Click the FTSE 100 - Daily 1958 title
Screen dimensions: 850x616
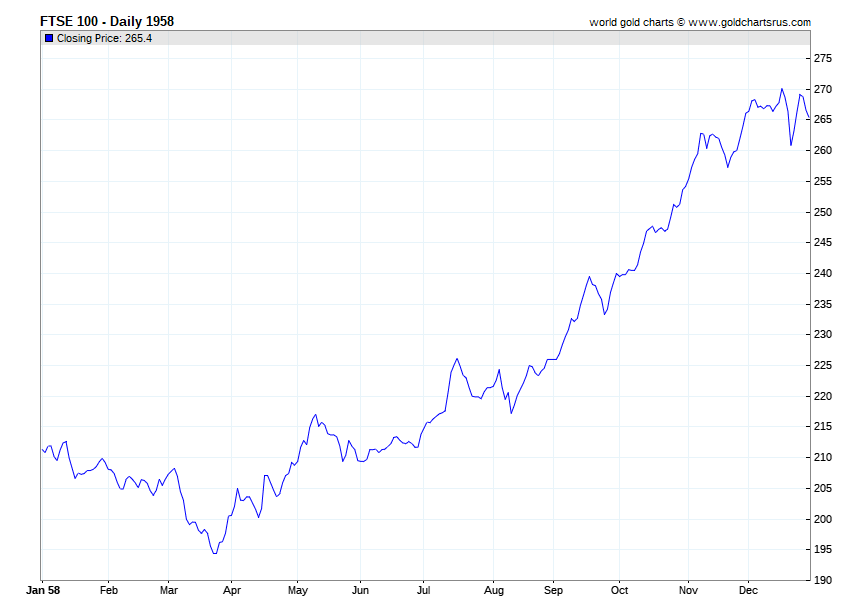[x=107, y=21]
